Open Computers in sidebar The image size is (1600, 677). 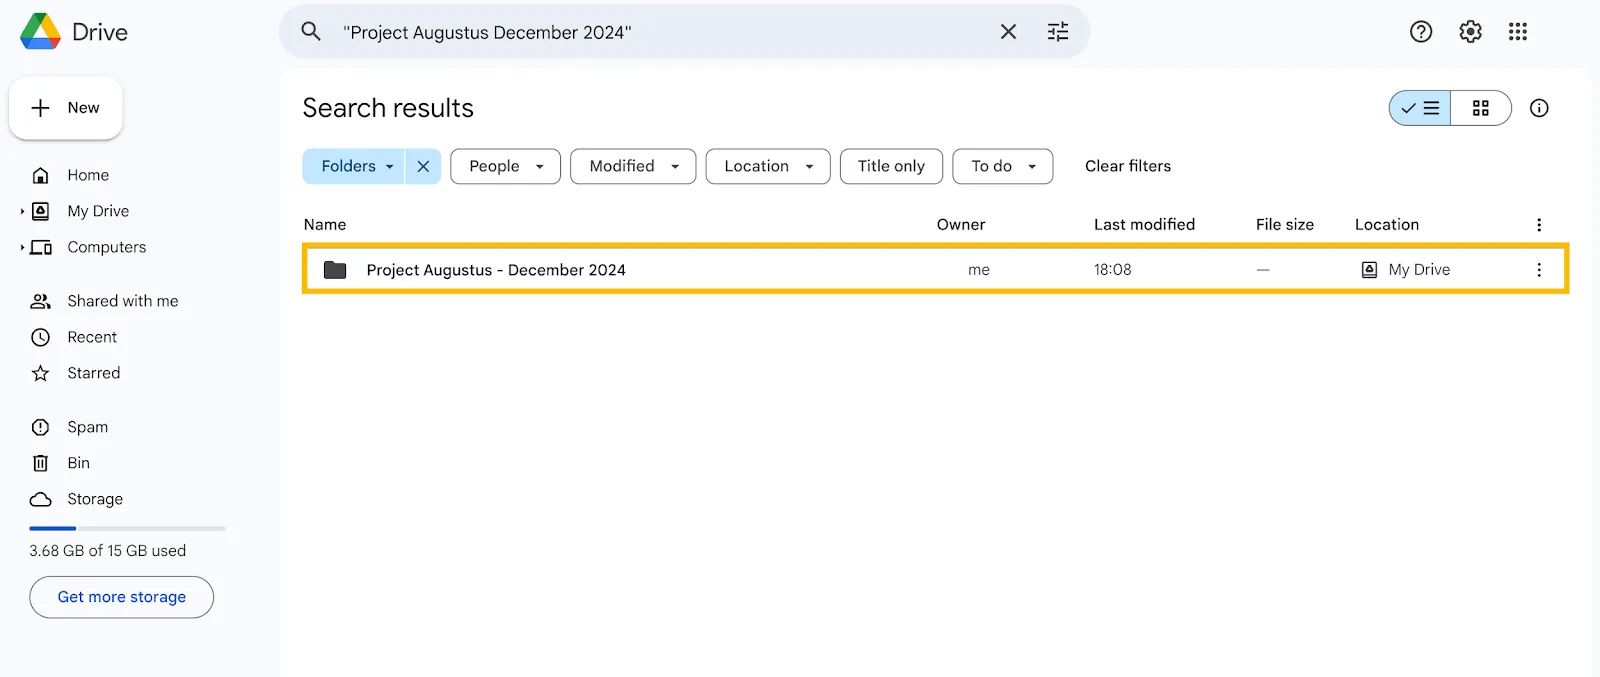click(x=107, y=247)
